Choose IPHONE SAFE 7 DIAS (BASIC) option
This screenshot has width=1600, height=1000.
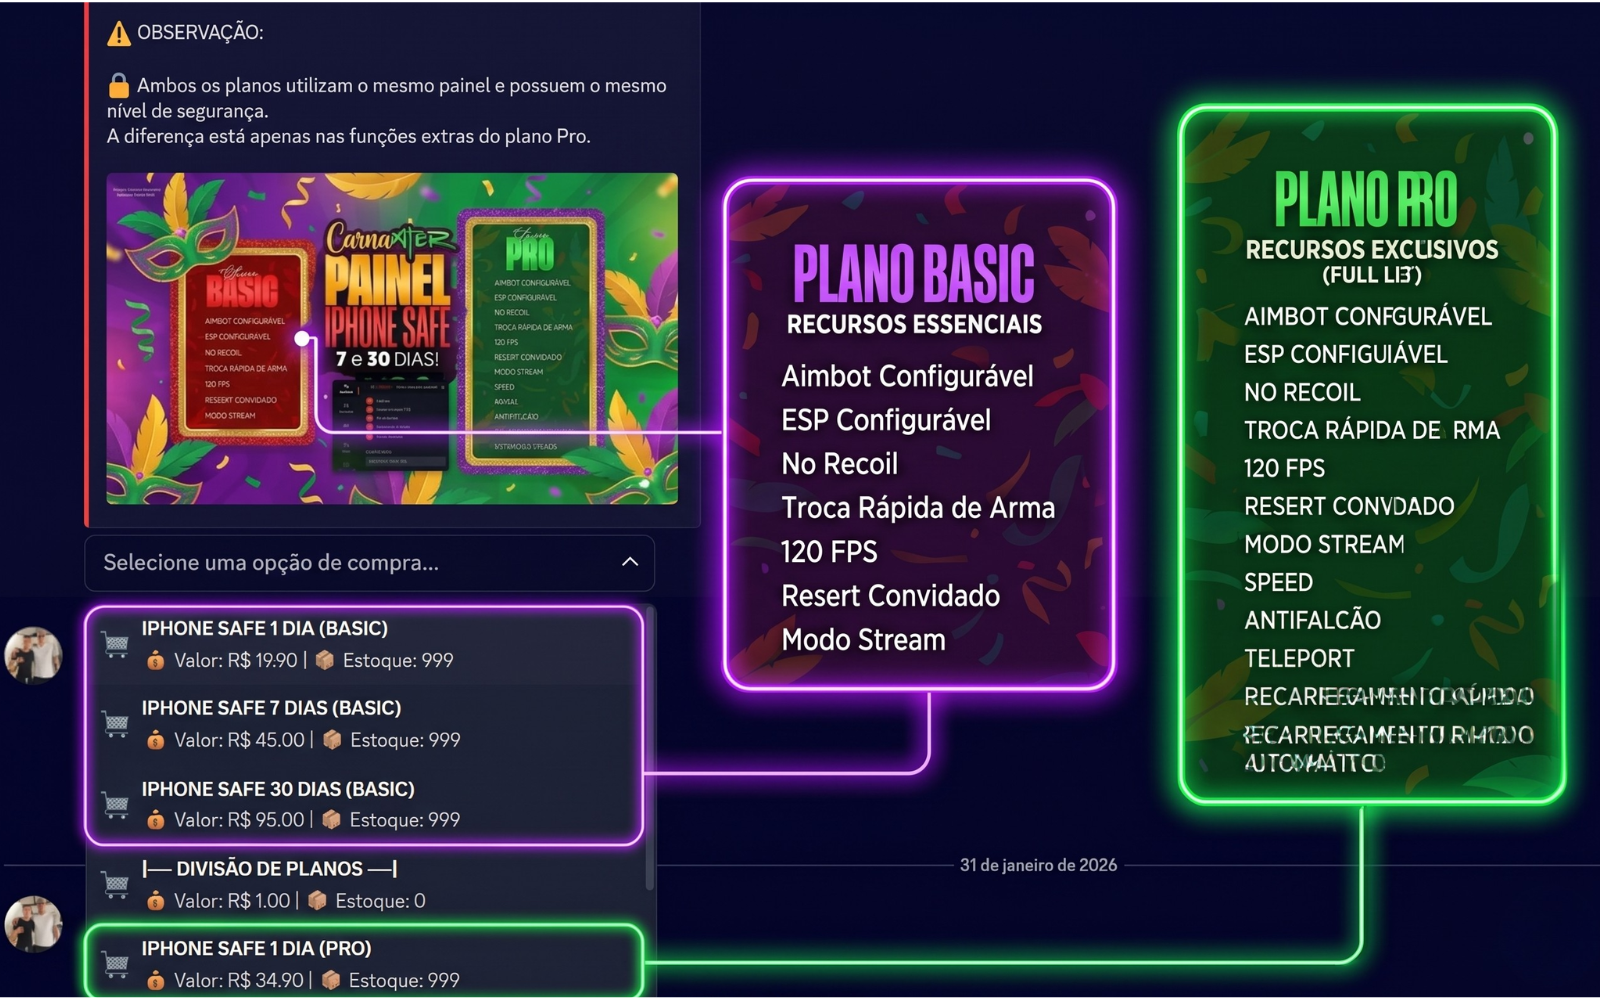pyautogui.click(x=366, y=724)
